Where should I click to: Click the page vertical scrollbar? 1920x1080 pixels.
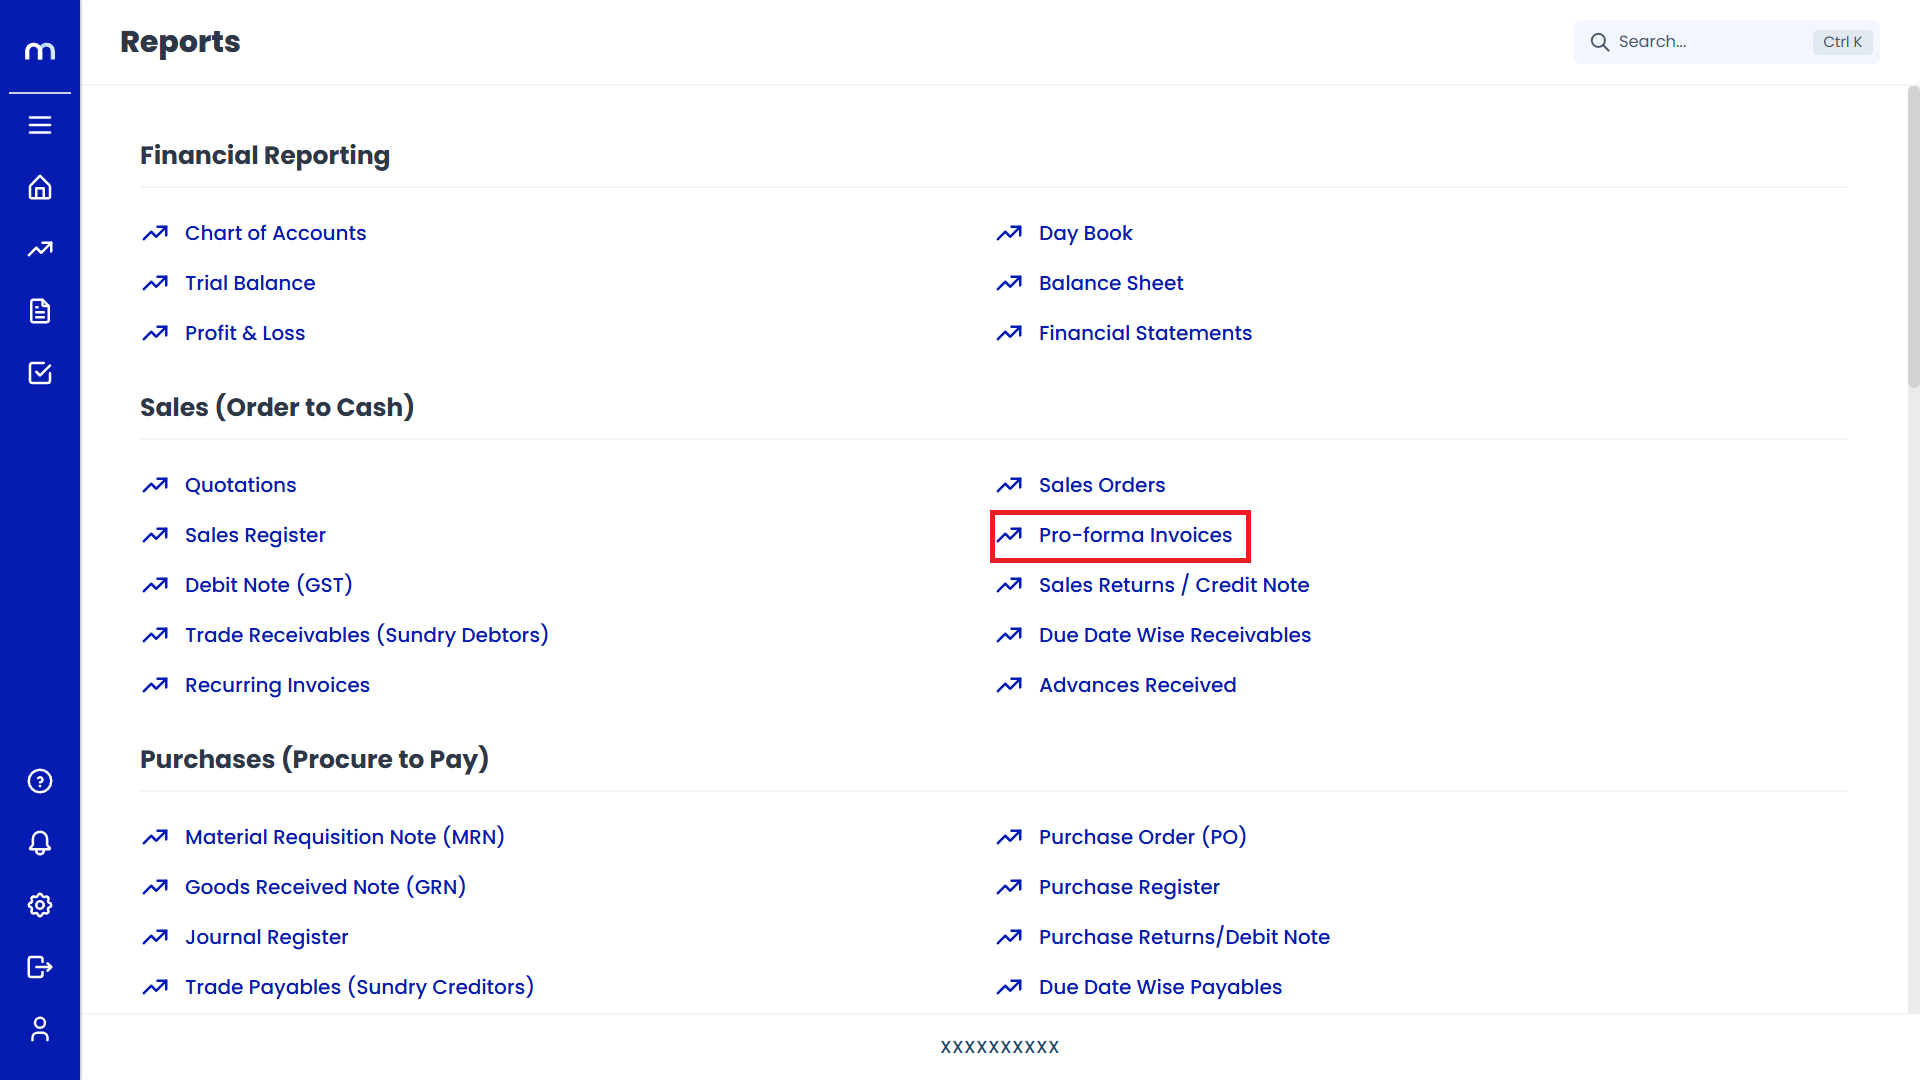pyautogui.click(x=1913, y=237)
